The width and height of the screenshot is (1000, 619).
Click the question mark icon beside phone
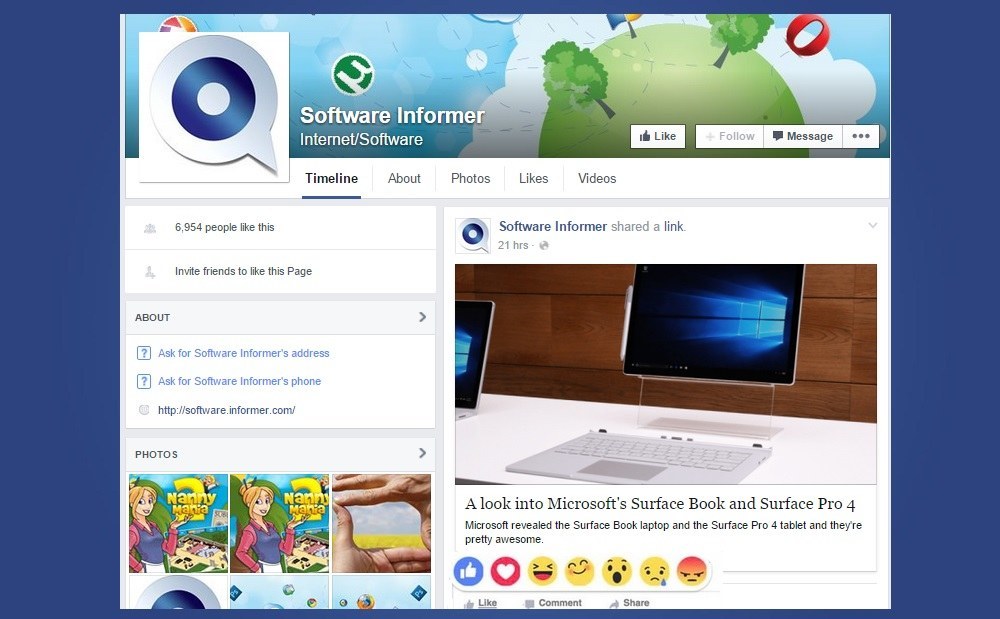144,381
